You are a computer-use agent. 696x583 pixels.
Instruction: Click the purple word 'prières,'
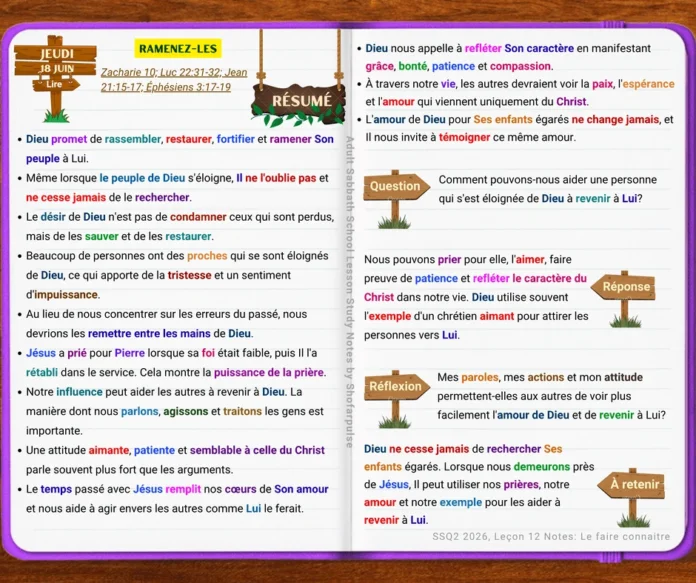(x=522, y=484)
